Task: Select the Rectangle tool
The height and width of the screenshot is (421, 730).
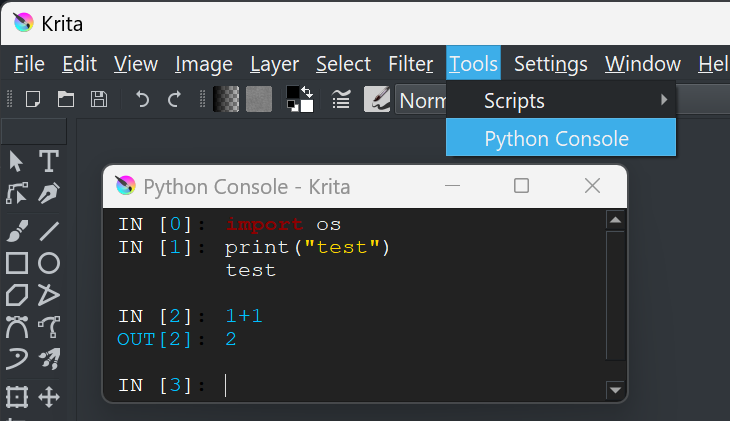Action: coord(17,263)
